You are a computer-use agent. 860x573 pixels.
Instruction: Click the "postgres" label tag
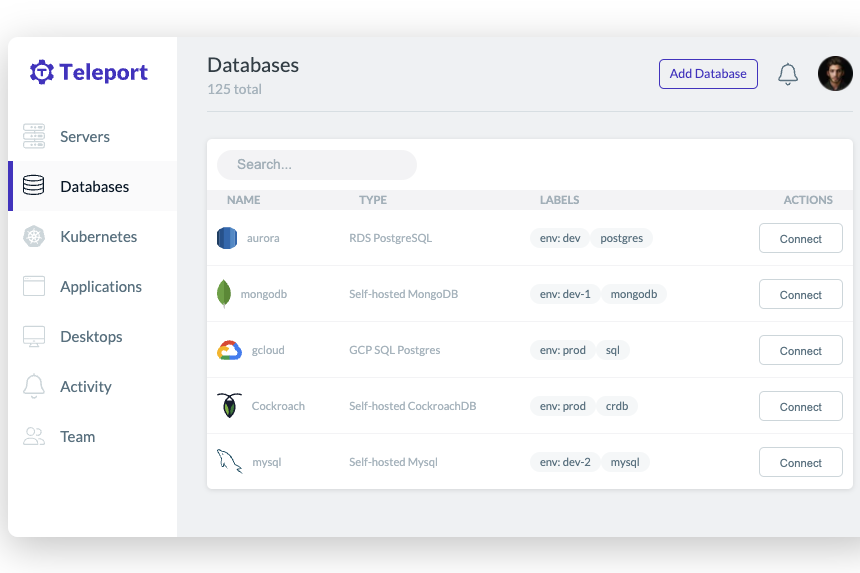pyautogui.click(x=621, y=238)
